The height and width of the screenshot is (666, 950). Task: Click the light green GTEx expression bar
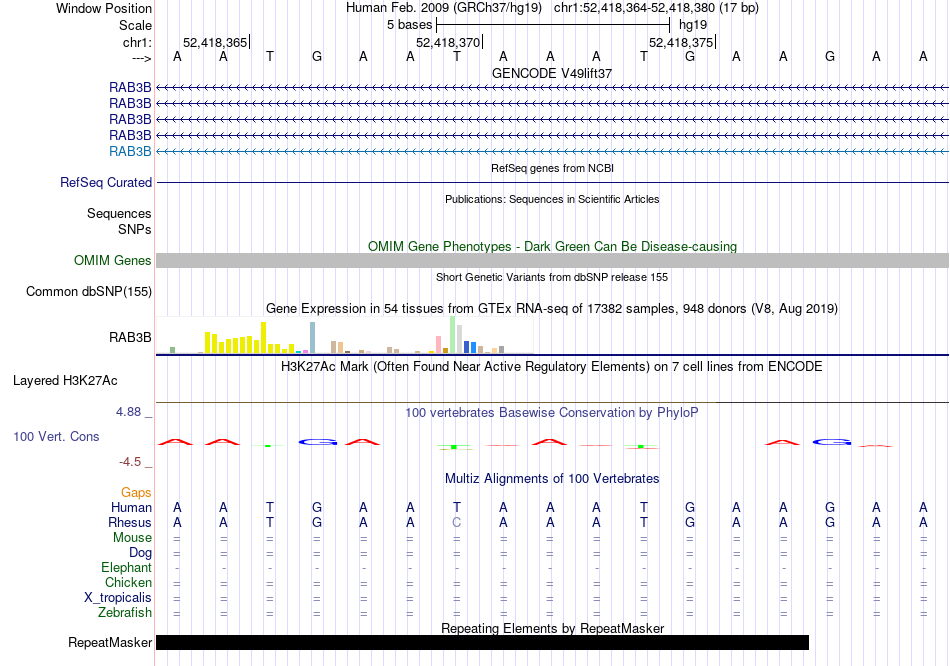[453, 335]
